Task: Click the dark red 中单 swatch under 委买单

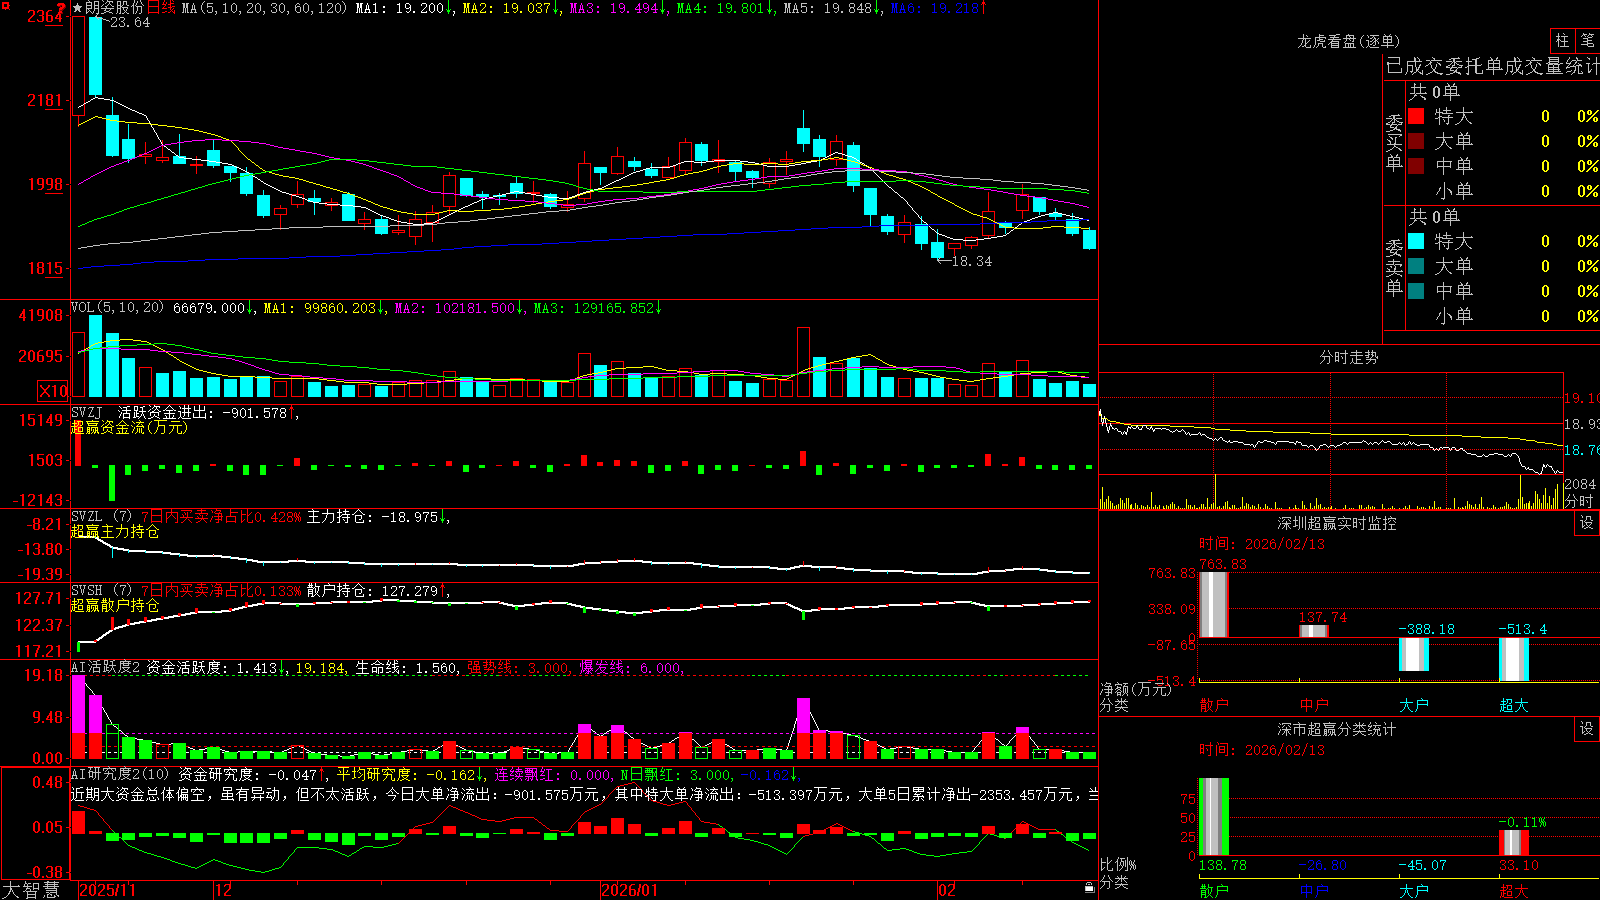Action: 1416,166
